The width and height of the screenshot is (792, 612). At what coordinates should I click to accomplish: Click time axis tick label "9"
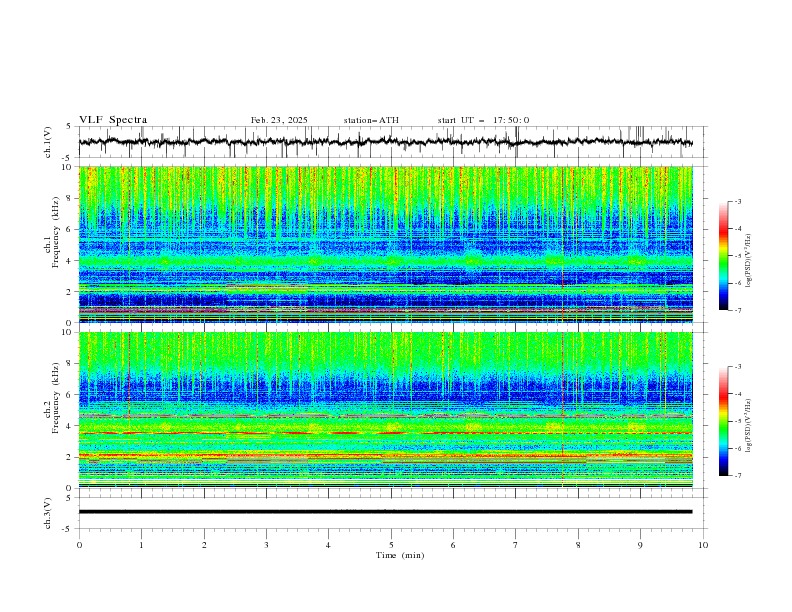point(640,545)
